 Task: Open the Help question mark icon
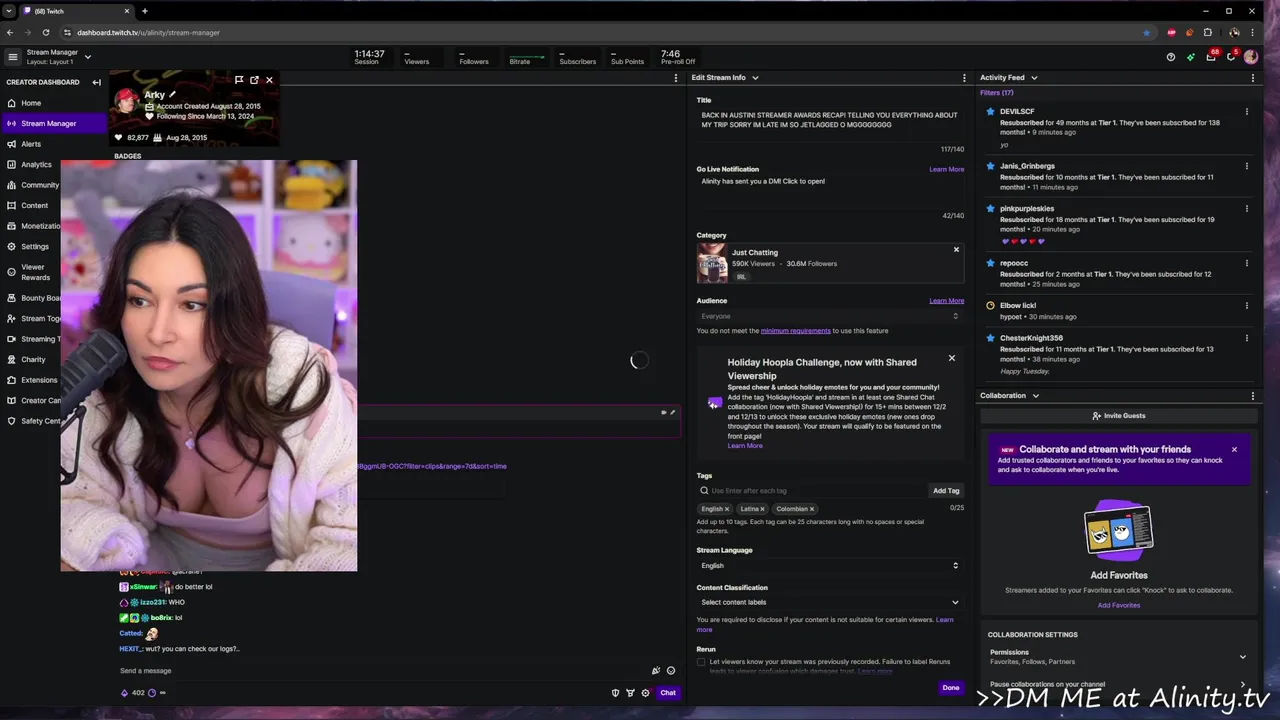coord(1171,57)
